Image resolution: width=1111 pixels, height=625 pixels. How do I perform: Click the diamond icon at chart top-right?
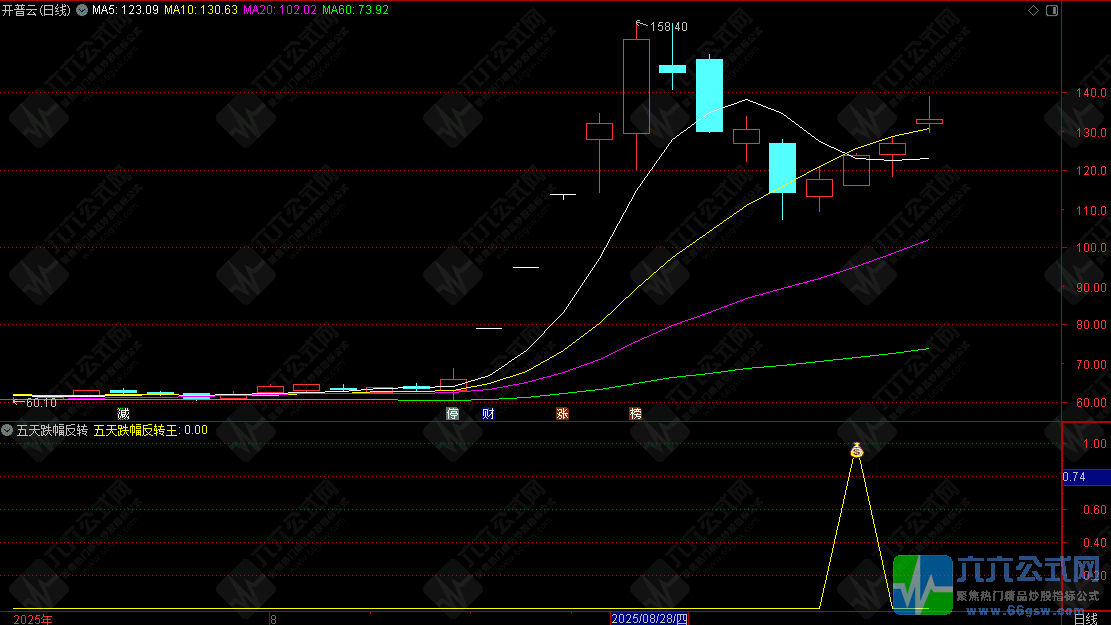point(1033,10)
